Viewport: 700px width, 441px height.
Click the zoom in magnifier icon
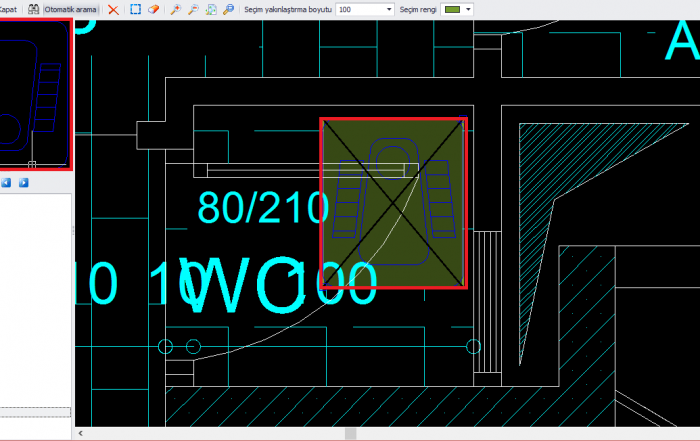click(176, 9)
